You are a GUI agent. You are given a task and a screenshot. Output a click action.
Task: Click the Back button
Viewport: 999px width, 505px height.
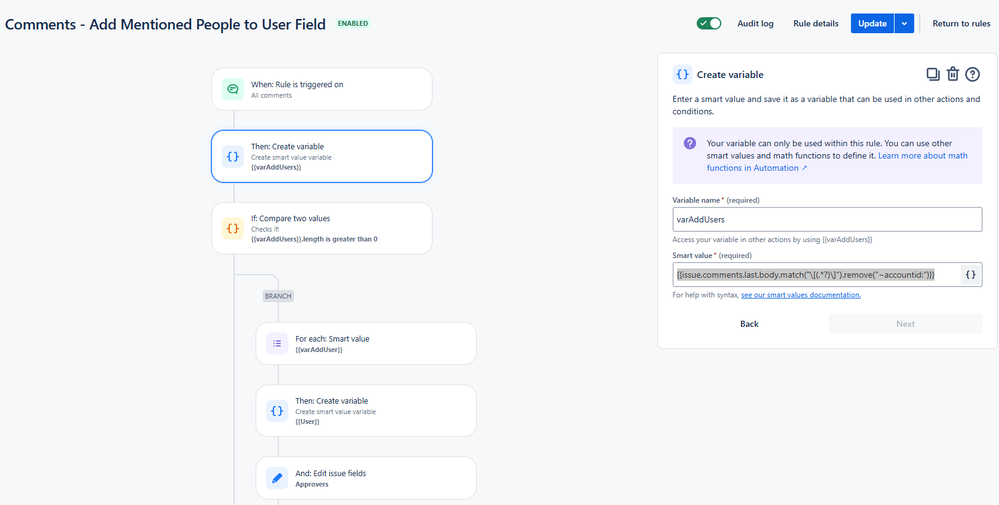[x=749, y=324]
